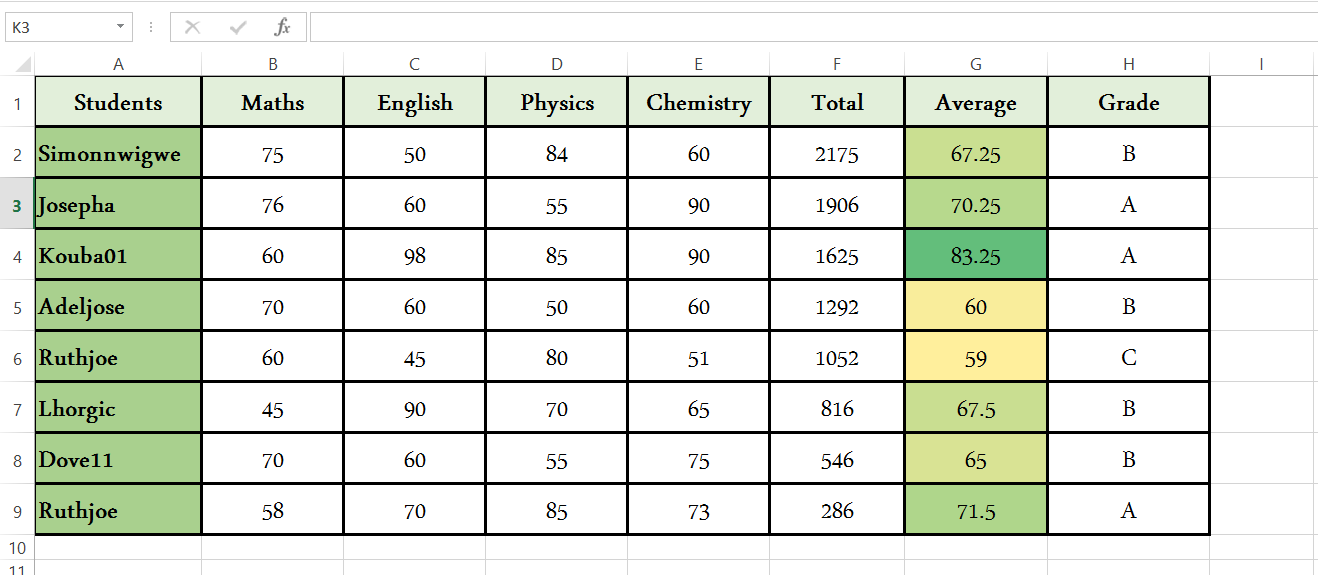Click inside the formula bar input

[800, 28]
